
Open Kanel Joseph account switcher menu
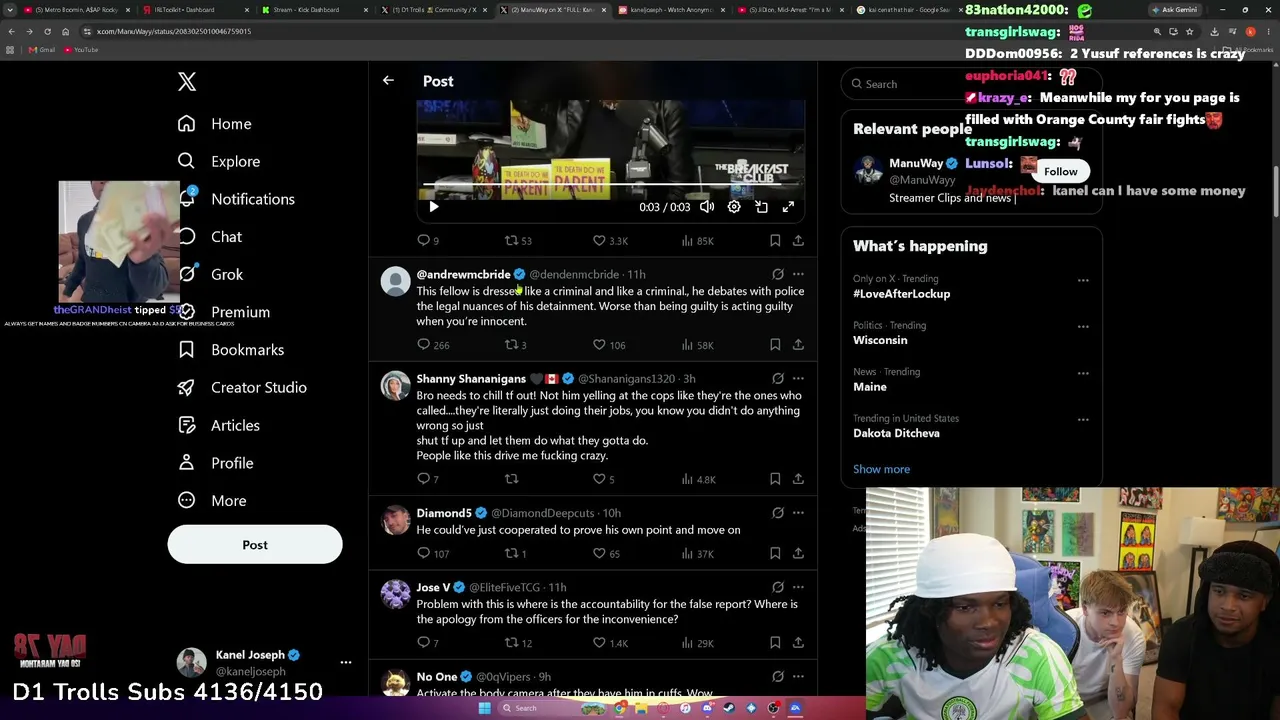point(346,662)
